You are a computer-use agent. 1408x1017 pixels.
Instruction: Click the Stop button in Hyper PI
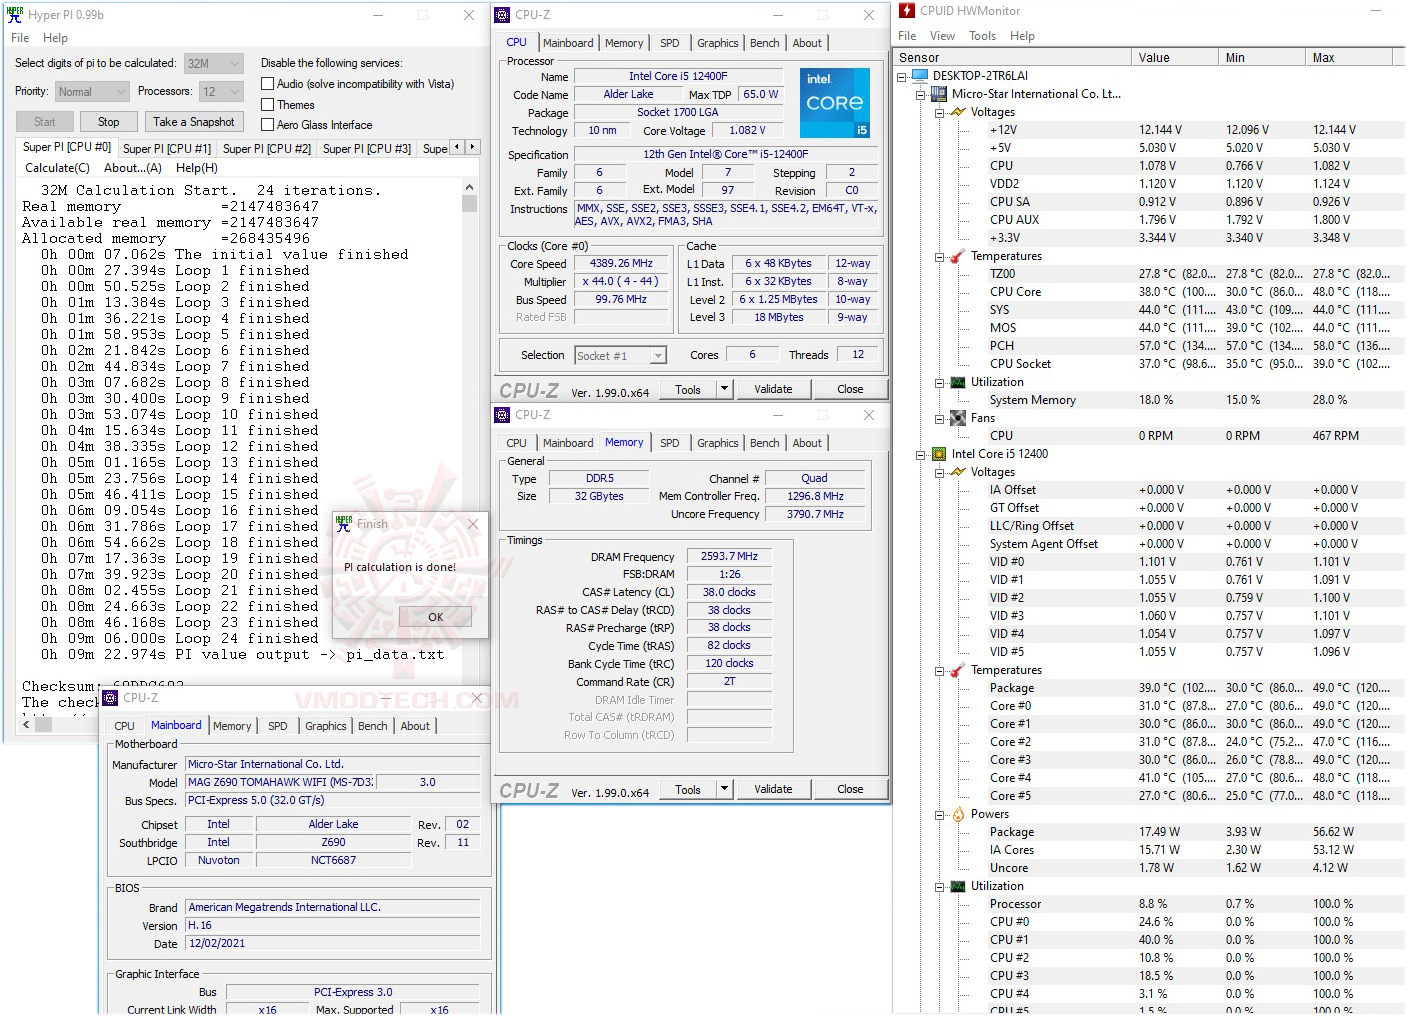pyautogui.click(x=109, y=122)
